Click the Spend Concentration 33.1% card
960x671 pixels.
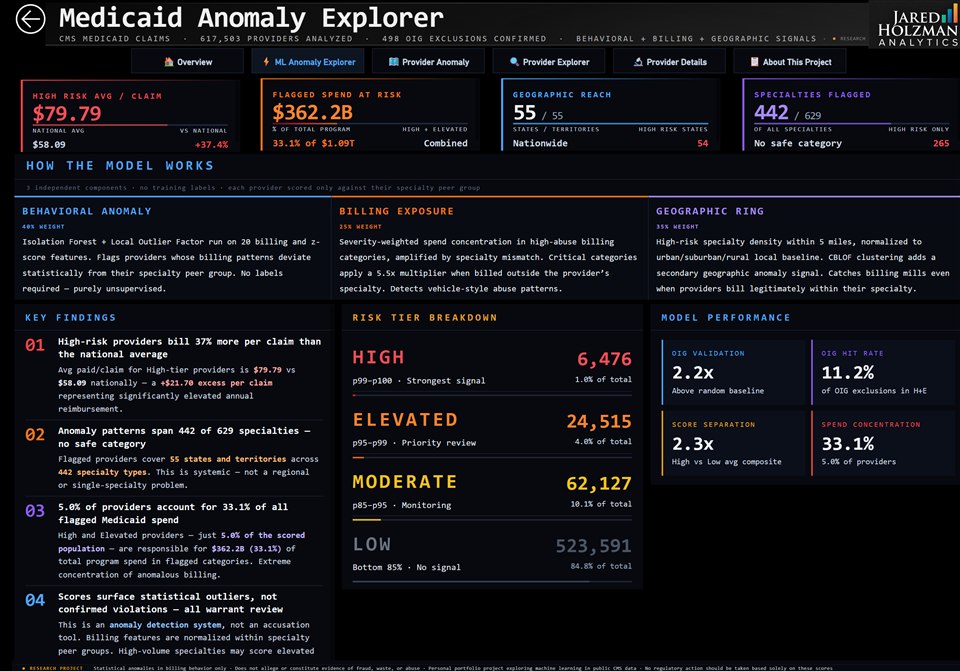coord(882,443)
